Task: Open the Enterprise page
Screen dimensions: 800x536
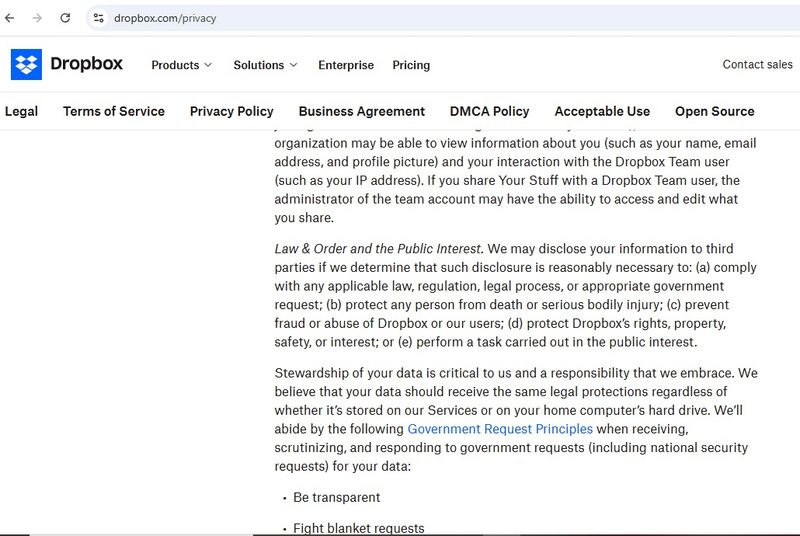Action: pos(346,65)
